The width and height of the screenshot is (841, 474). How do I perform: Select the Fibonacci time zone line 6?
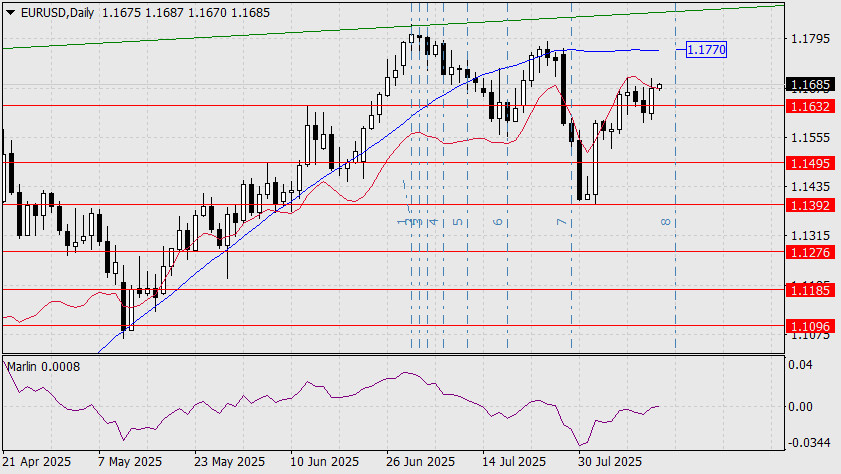[507, 177]
